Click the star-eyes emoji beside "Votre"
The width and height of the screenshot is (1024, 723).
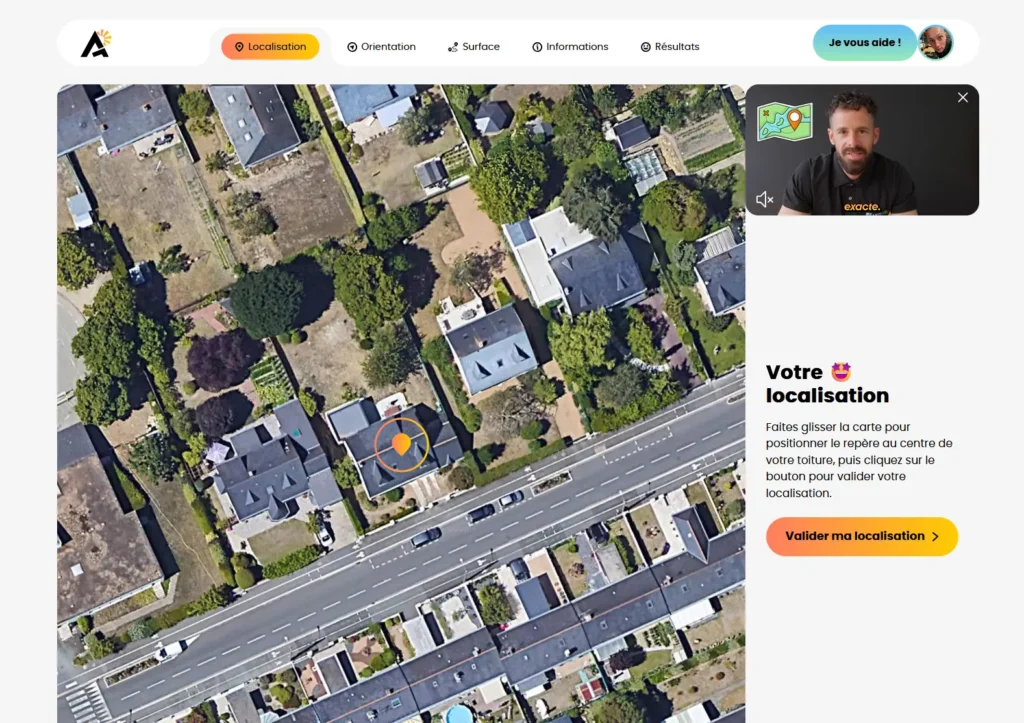(x=841, y=372)
